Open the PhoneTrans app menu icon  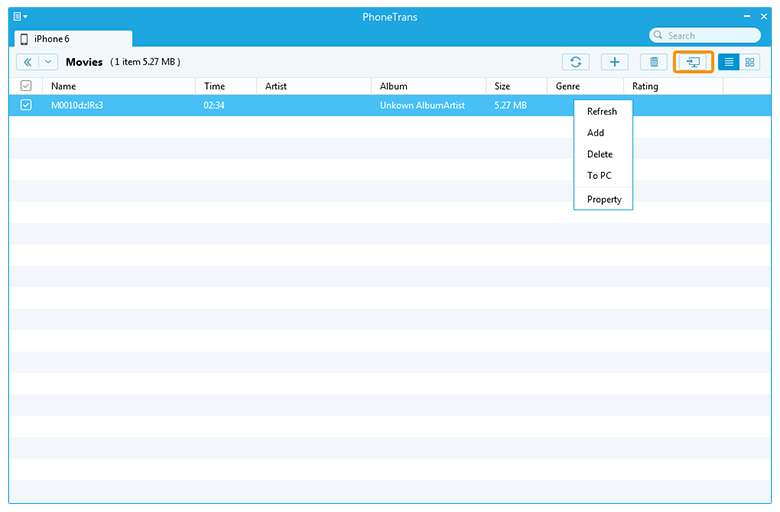point(19,17)
